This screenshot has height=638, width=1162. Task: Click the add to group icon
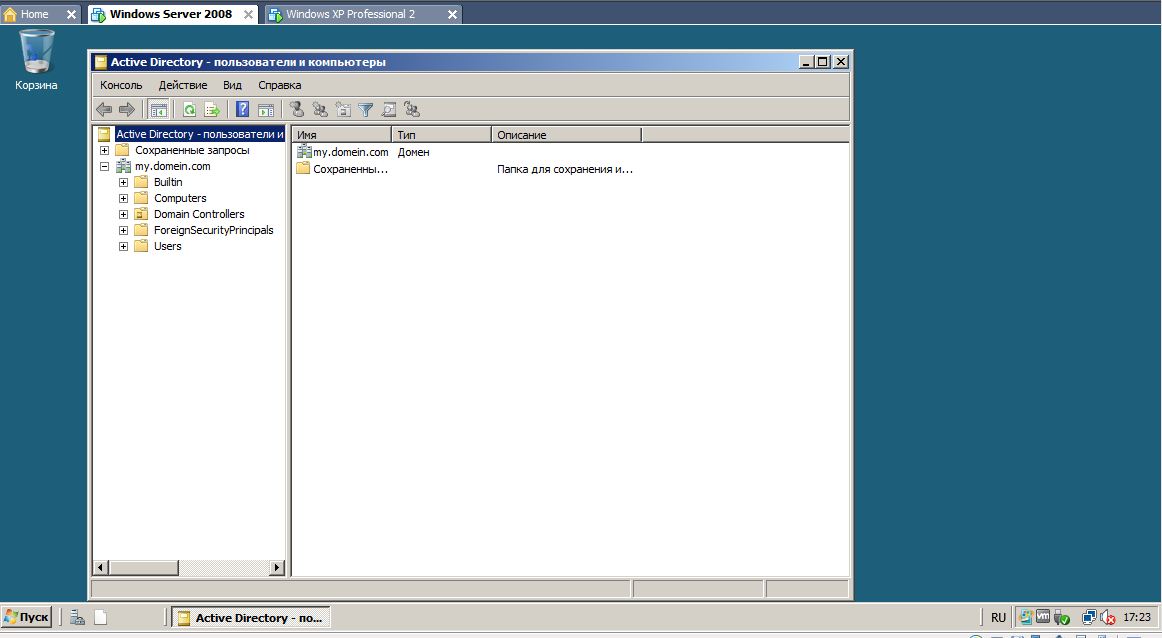coord(412,110)
